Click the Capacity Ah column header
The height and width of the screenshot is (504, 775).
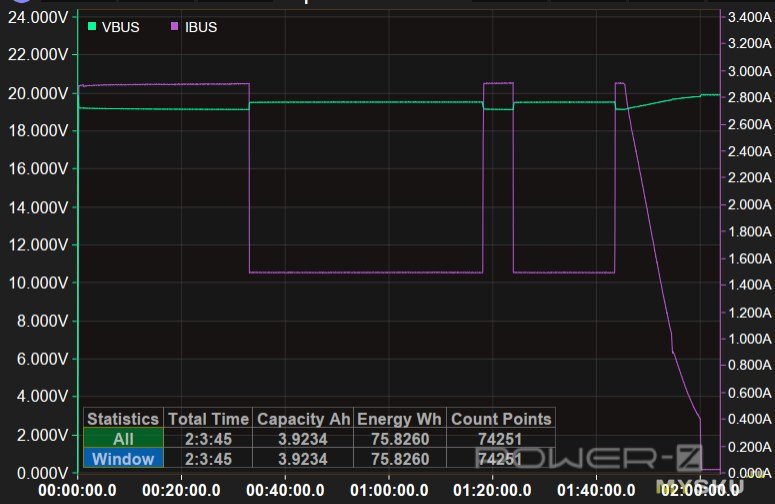pyautogui.click(x=303, y=419)
